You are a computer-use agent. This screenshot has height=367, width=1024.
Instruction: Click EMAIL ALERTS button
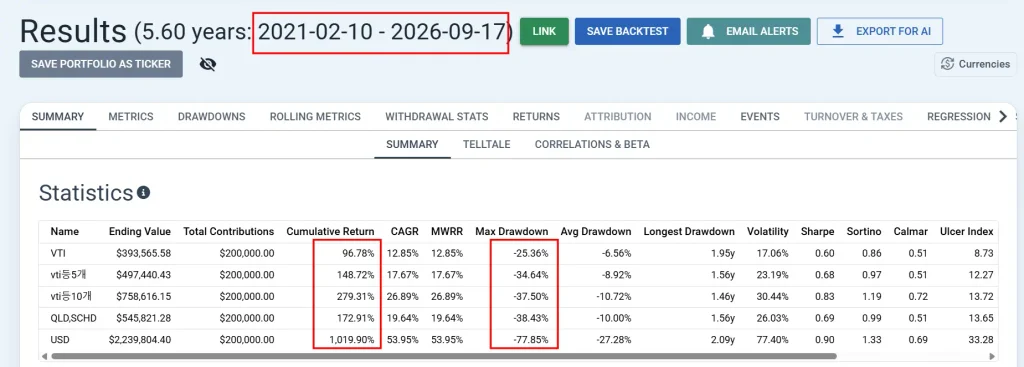pos(748,31)
